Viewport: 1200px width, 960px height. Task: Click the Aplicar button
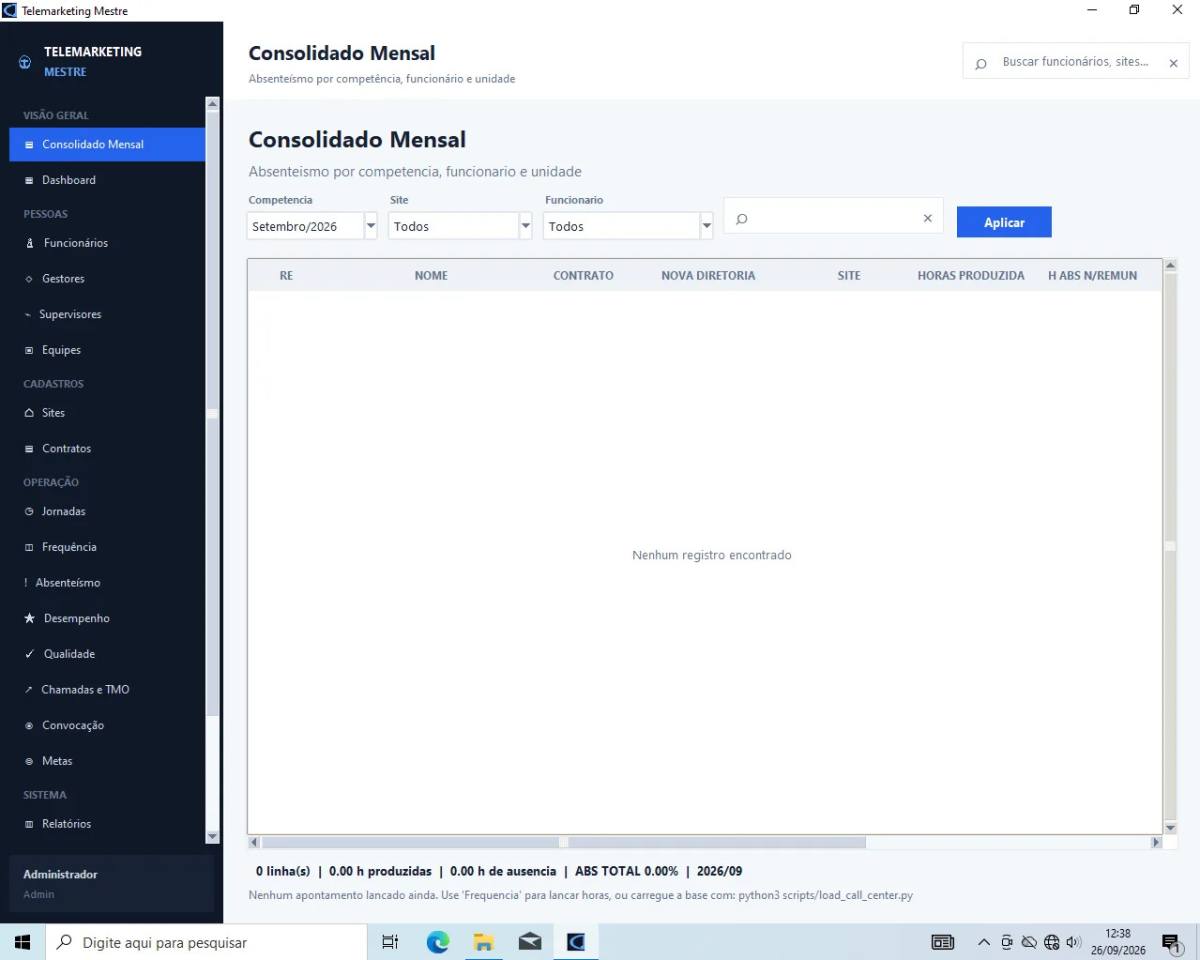click(x=1004, y=222)
